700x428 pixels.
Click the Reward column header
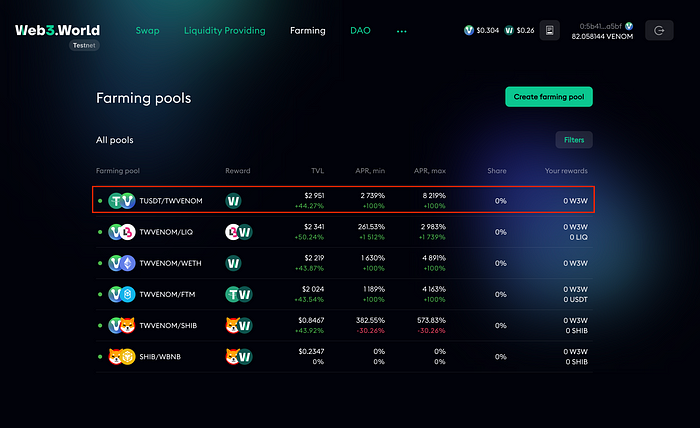[x=238, y=171]
